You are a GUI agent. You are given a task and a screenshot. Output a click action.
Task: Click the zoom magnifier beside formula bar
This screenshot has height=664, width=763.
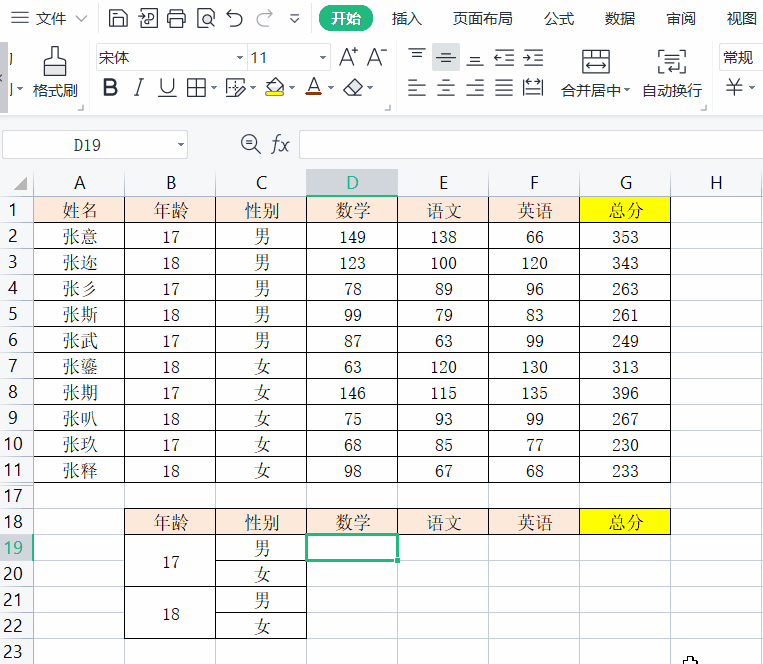(x=250, y=145)
